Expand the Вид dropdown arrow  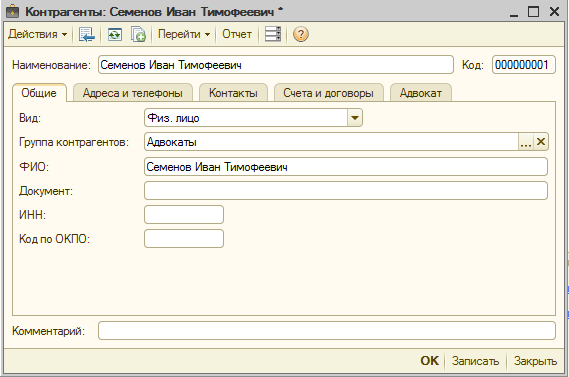coord(355,118)
